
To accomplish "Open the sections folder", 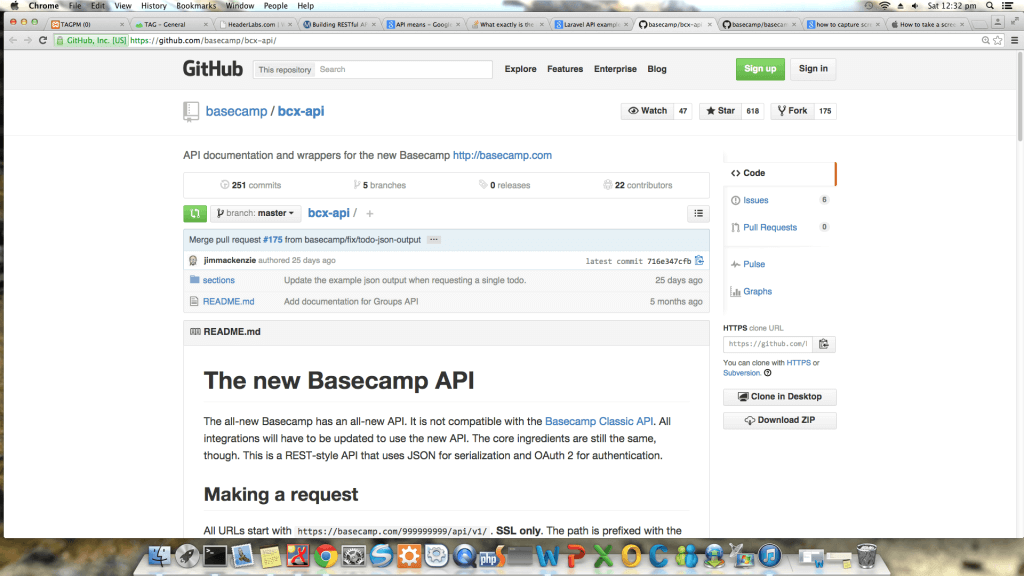I will click(x=219, y=280).
